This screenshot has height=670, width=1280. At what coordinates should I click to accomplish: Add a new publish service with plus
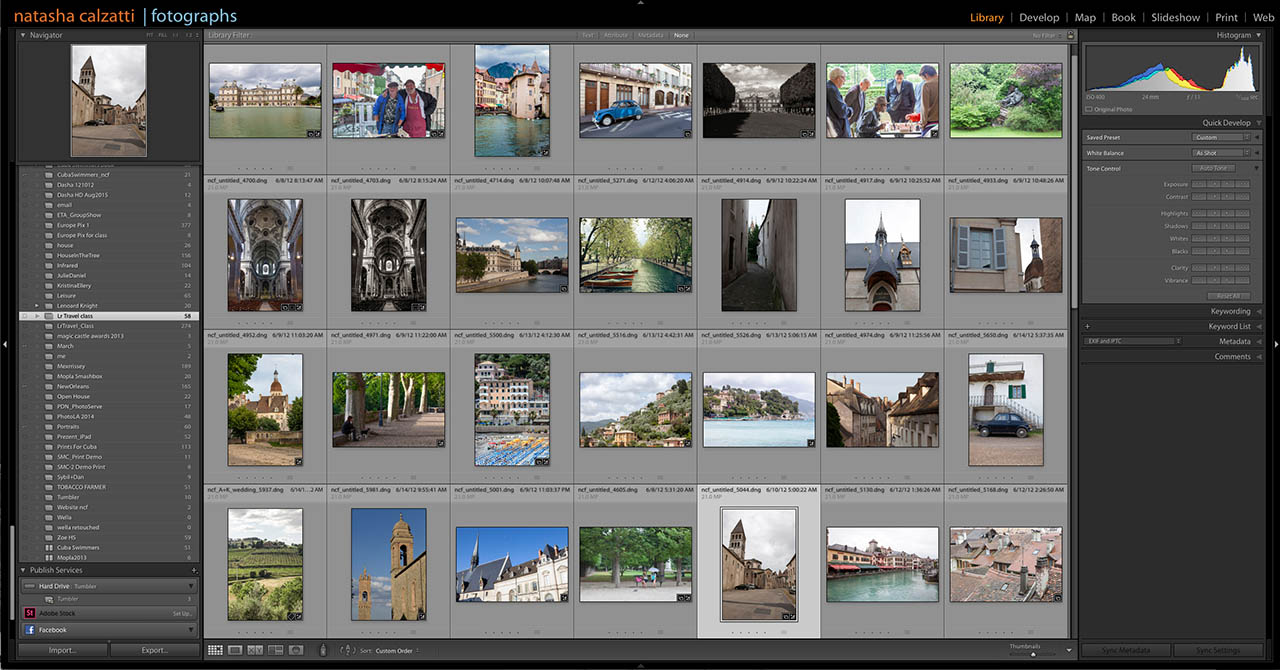[194, 570]
